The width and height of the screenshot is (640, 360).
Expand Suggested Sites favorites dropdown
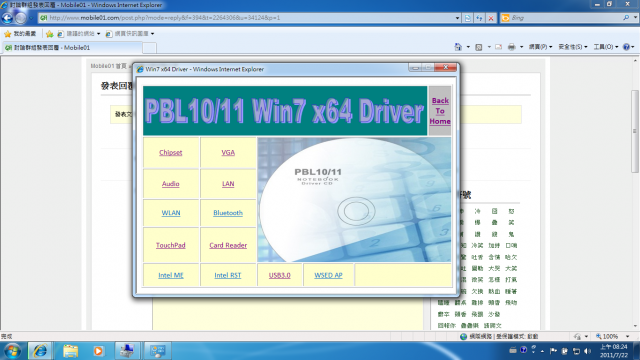pos(98,33)
